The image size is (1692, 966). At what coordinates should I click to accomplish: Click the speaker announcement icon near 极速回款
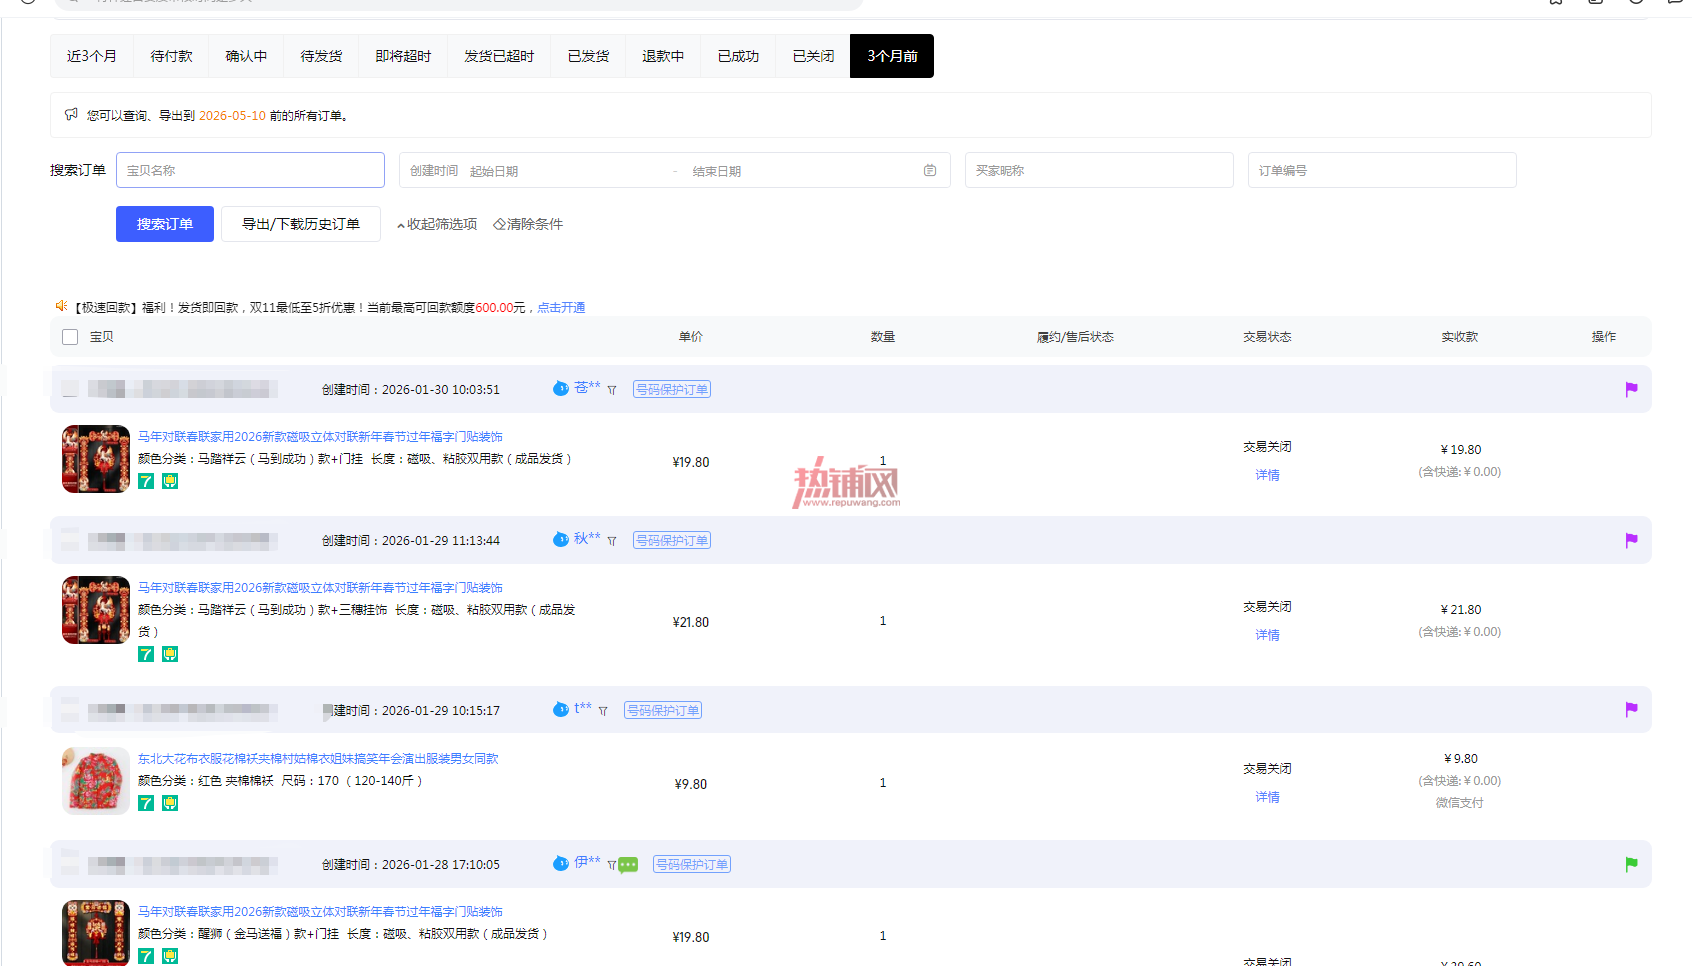61,306
